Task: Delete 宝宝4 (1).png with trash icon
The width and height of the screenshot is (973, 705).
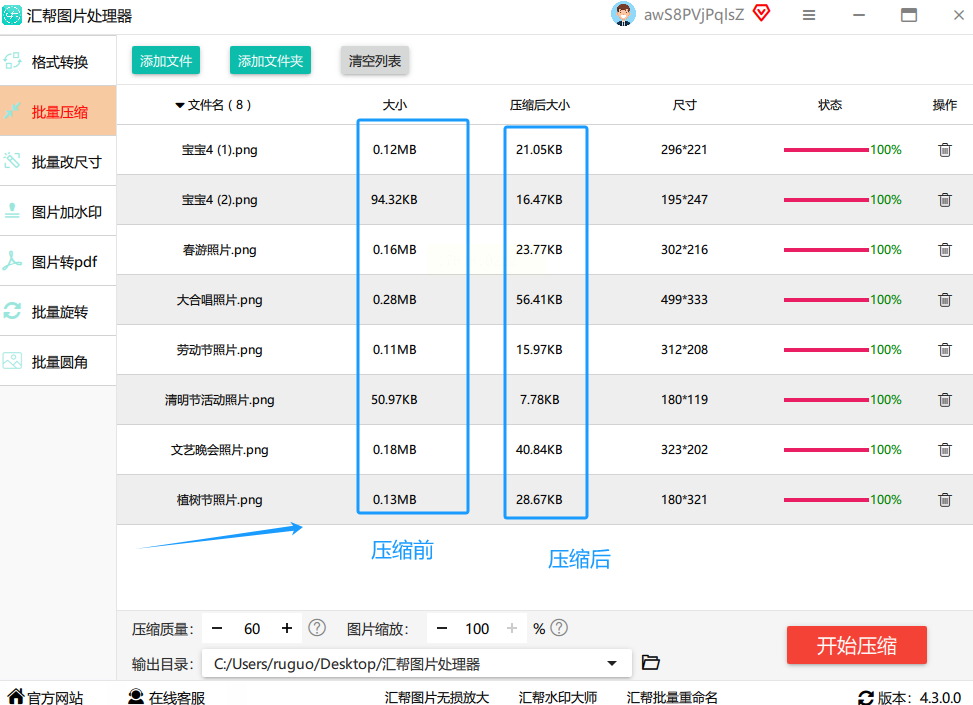Action: coord(944,150)
